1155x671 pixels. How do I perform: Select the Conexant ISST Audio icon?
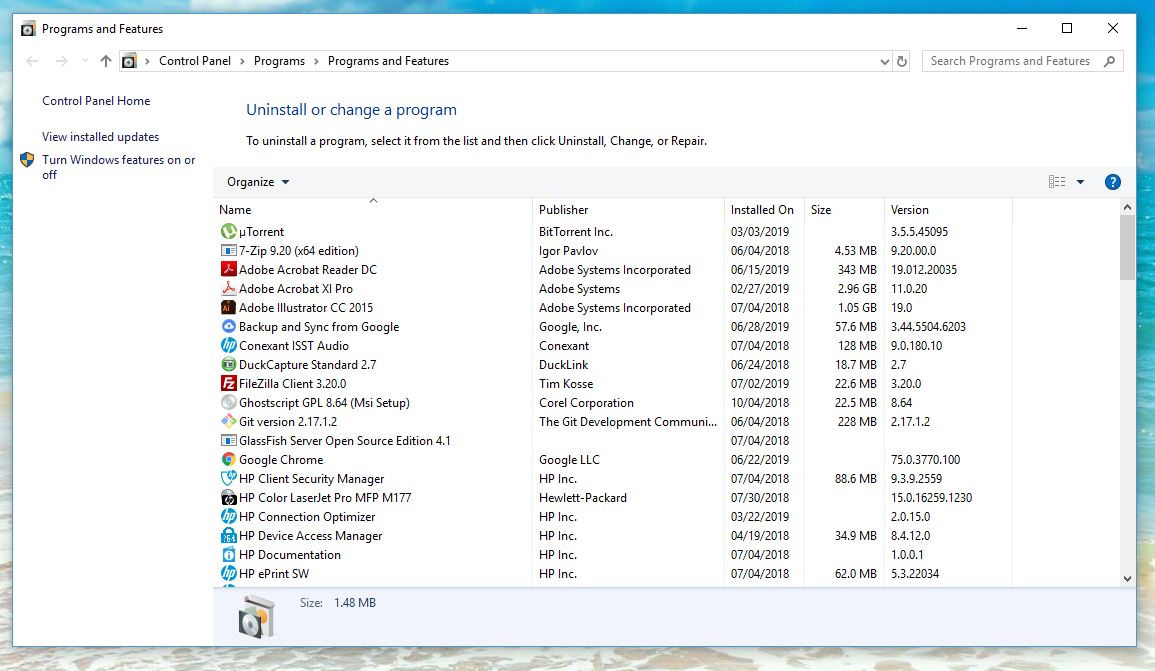(x=228, y=345)
